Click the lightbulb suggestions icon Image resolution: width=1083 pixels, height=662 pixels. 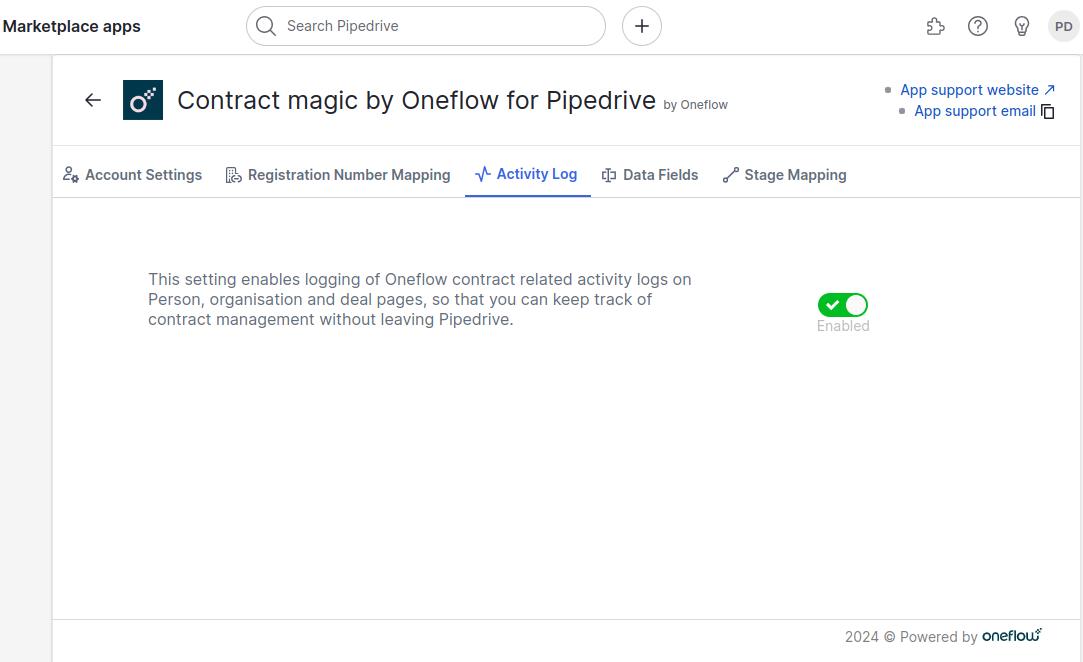(1021, 26)
